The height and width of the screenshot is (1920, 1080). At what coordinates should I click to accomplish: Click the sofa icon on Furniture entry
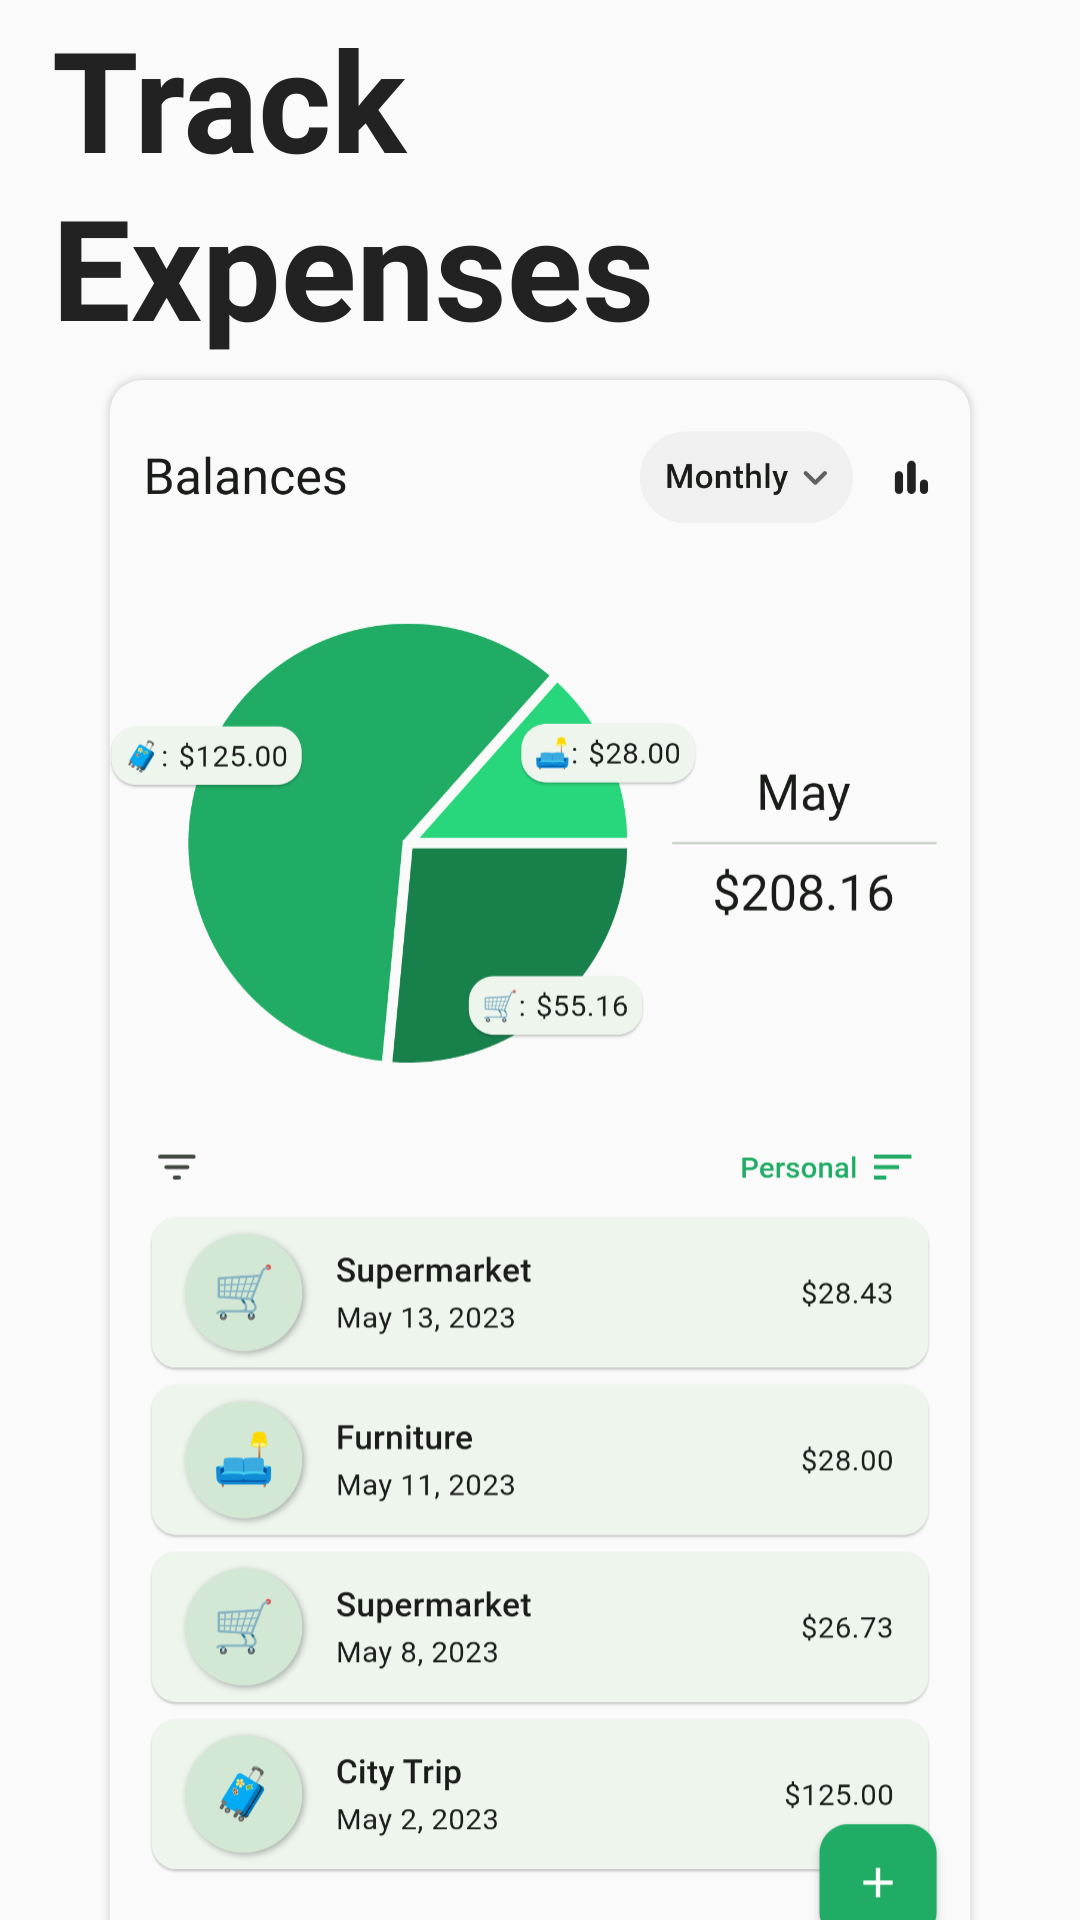pos(243,1460)
